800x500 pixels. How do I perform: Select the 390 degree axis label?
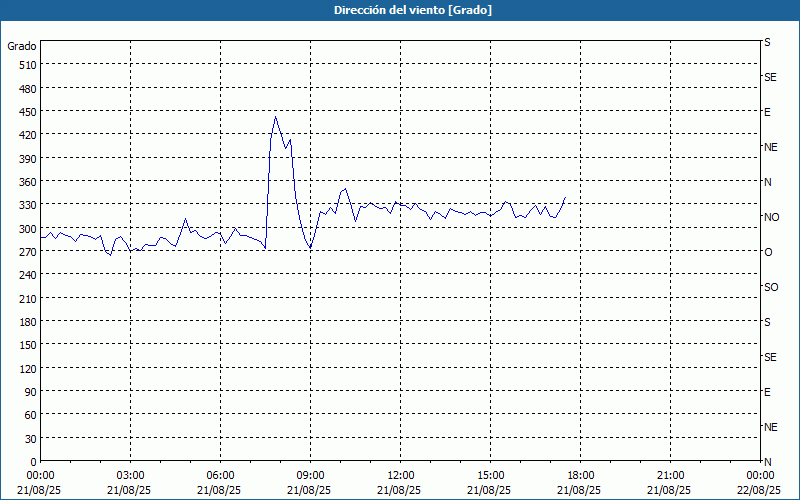click(x=28, y=159)
